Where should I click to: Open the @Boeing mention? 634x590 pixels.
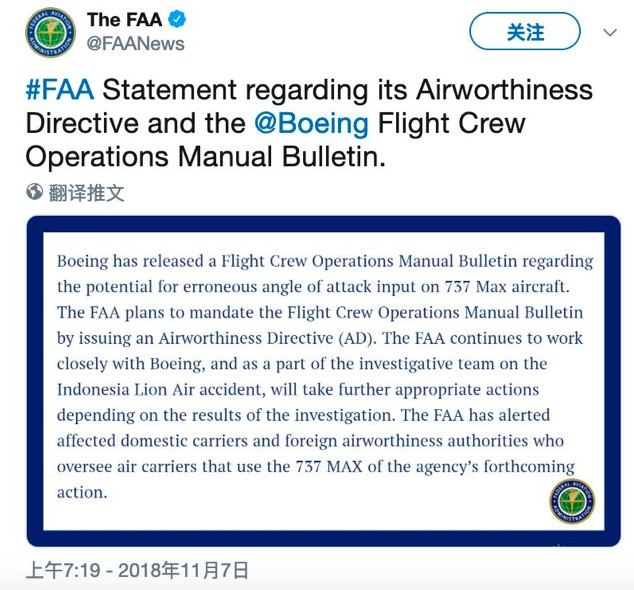pos(311,124)
